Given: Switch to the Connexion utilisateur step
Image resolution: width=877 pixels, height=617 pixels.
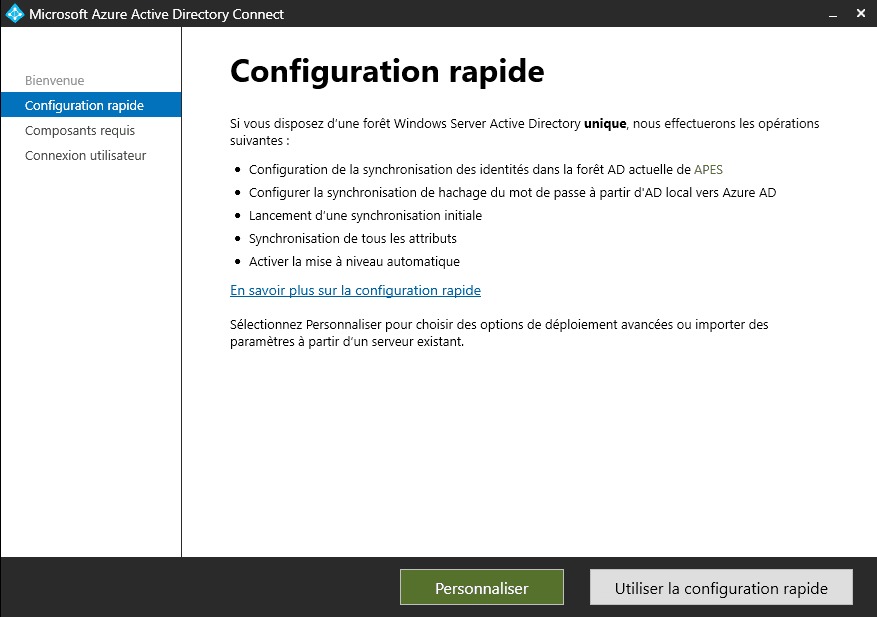Looking at the screenshot, I should (85, 155).
